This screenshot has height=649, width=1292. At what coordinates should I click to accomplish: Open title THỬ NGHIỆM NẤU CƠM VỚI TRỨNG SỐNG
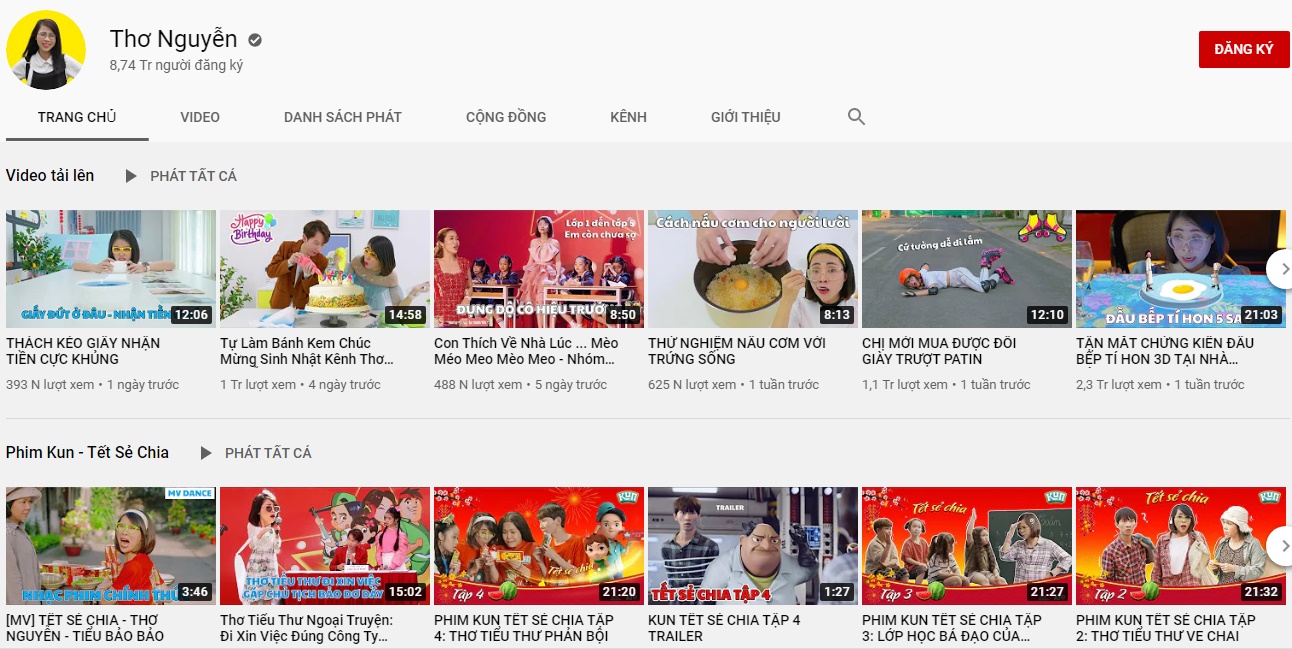pyautogui.click(x=737, y=351)
